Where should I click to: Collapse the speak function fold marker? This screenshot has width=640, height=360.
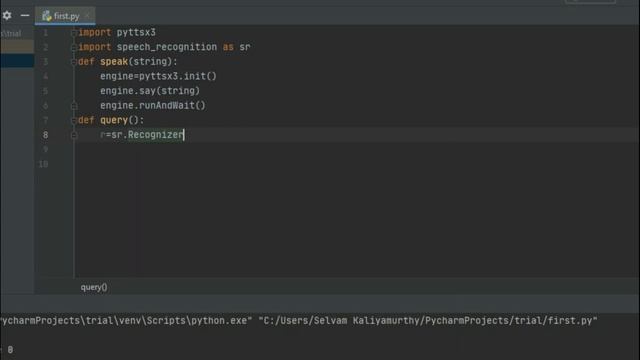[74, 62]
